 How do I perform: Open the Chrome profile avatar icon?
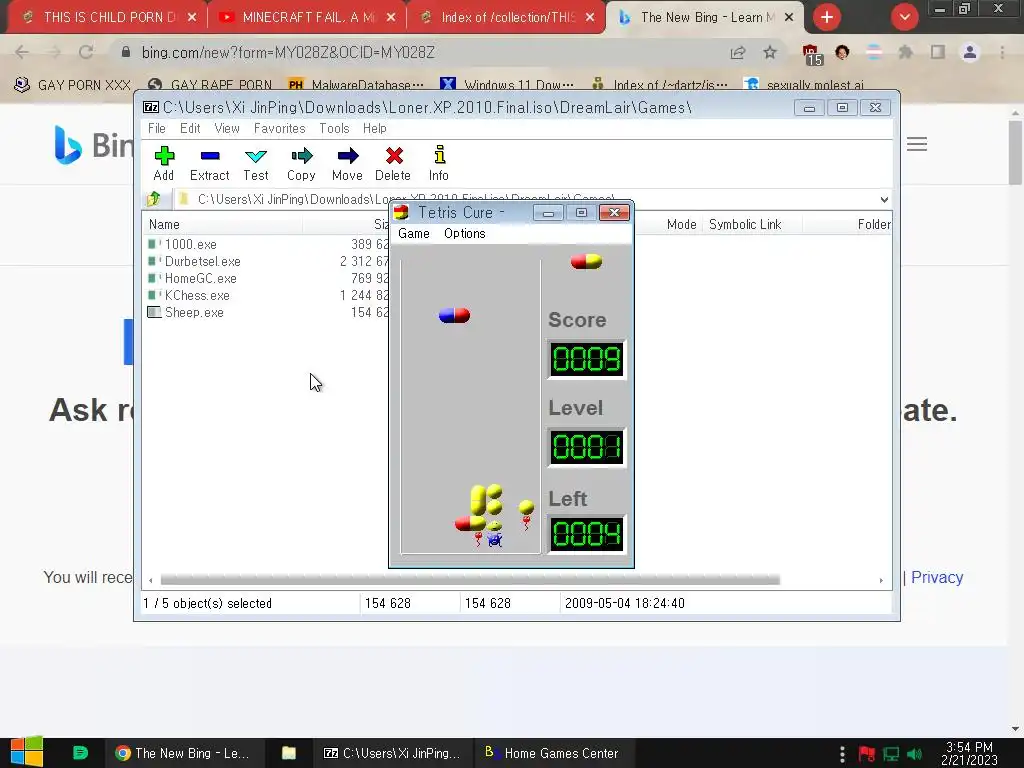click(970, 52)
